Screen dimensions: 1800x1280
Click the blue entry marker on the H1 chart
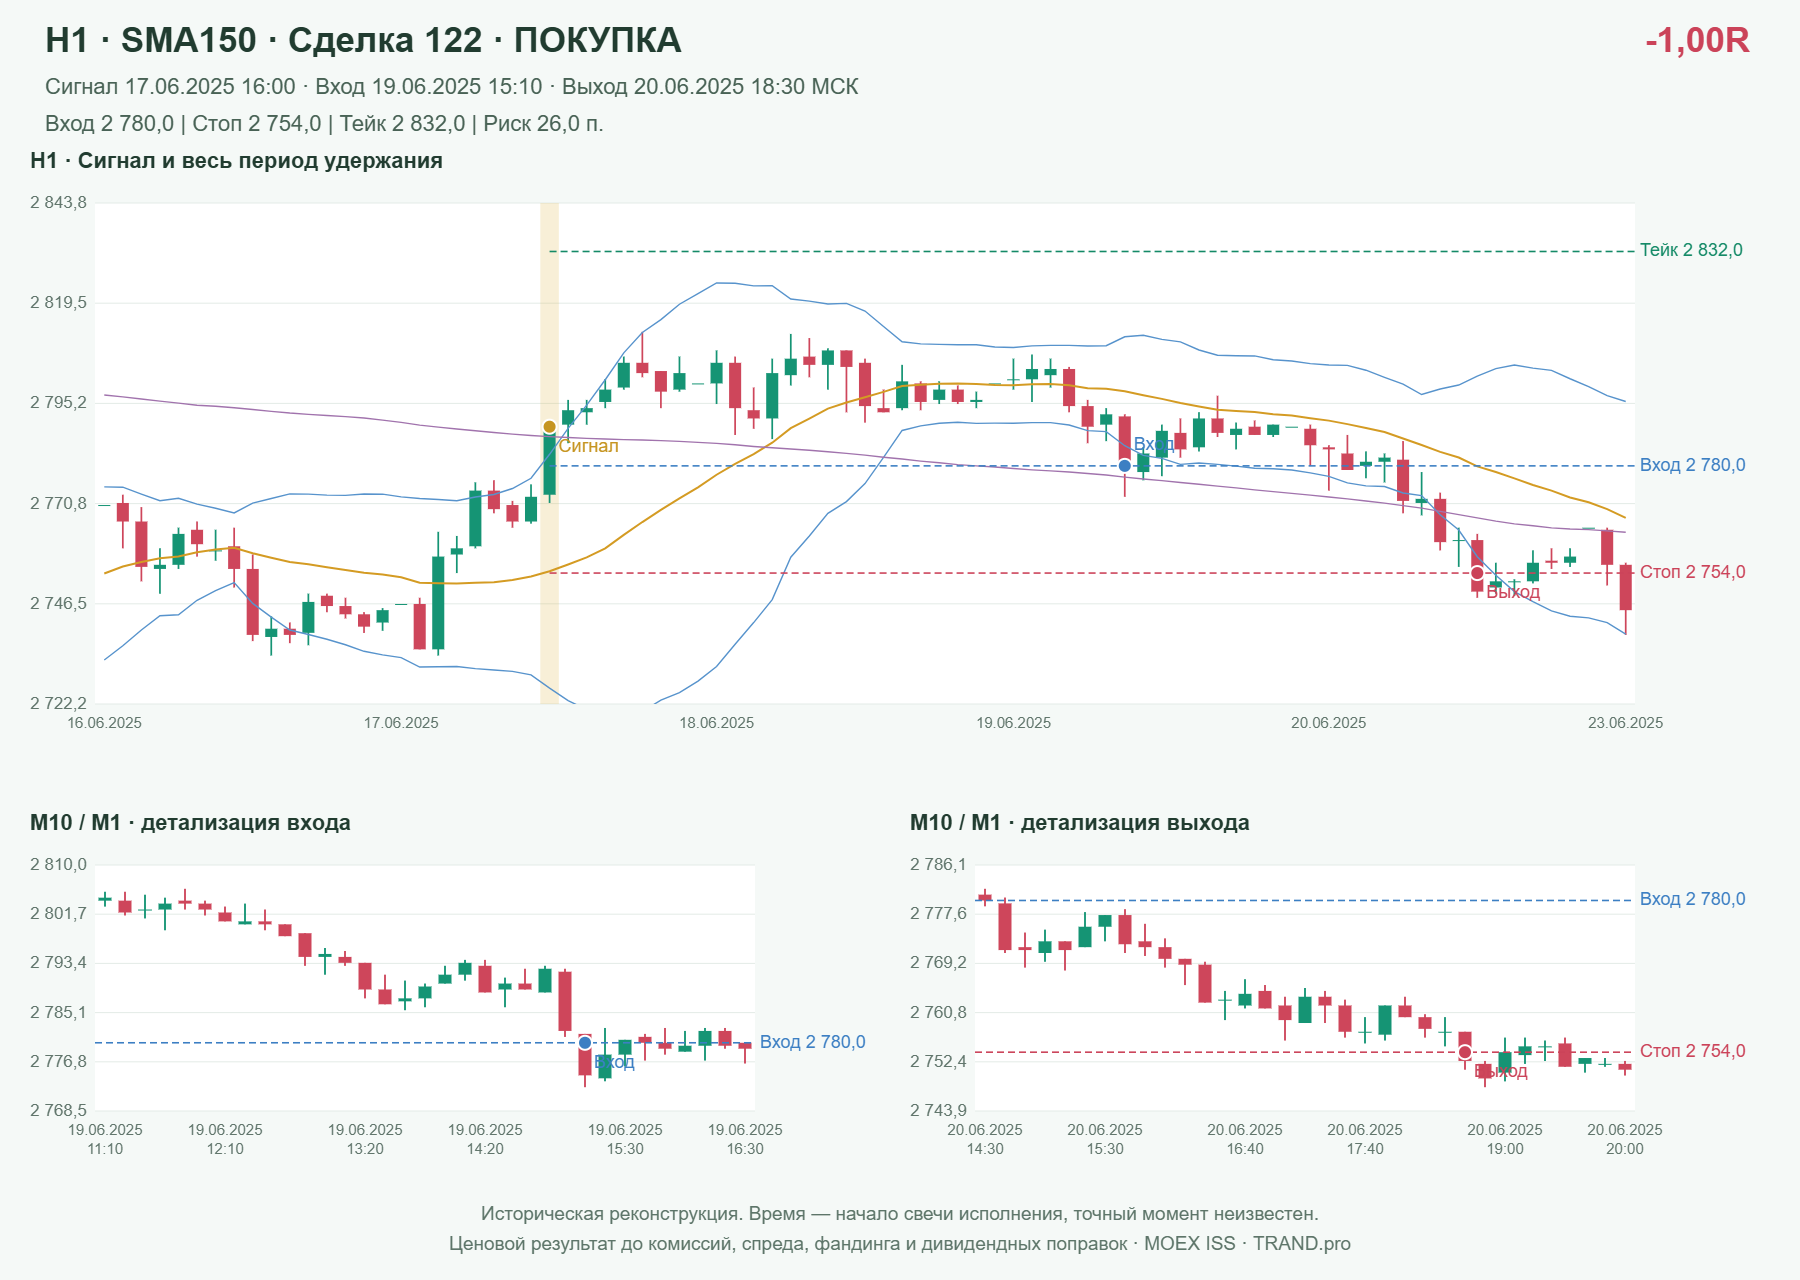(1125, 466)
